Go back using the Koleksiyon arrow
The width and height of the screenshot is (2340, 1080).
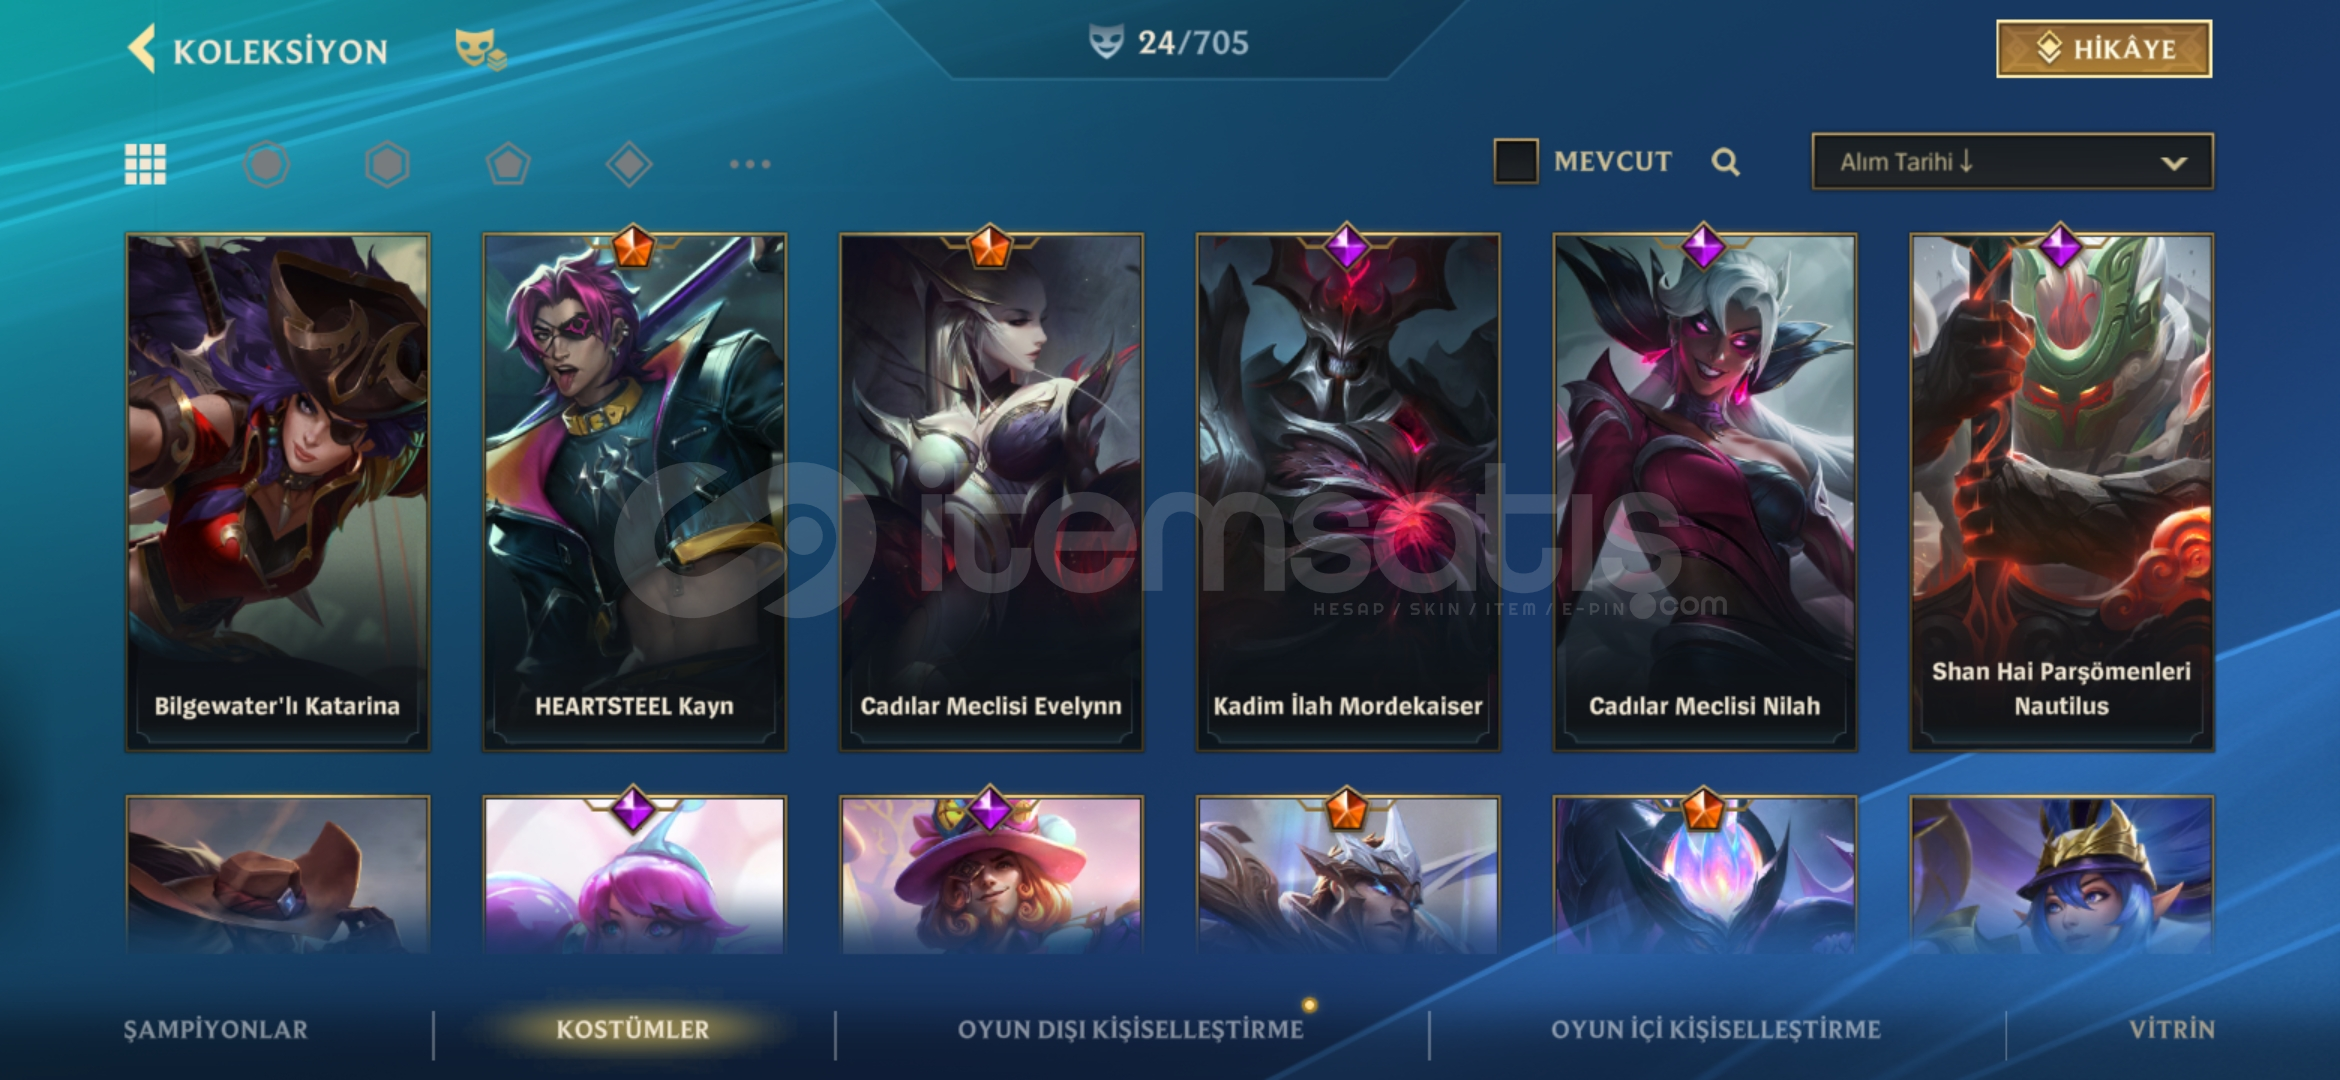click(x=143, y=49)
